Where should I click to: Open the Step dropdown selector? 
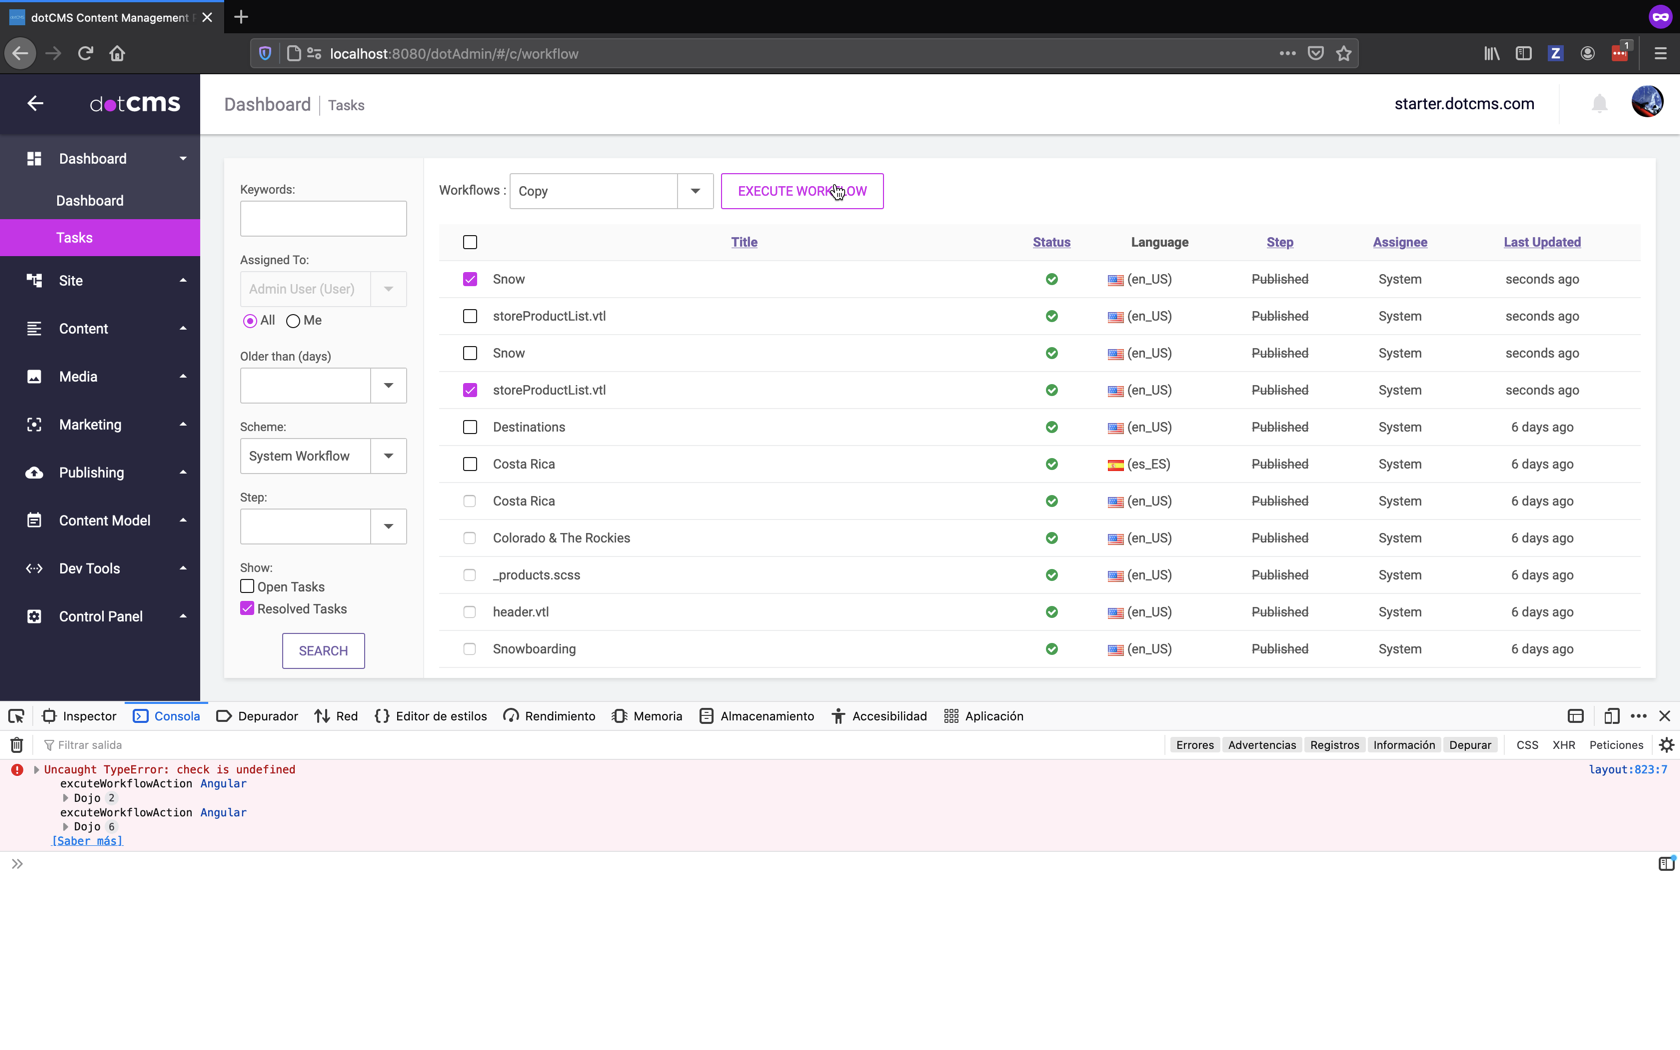pyautogui.click(x=389, y=526)
